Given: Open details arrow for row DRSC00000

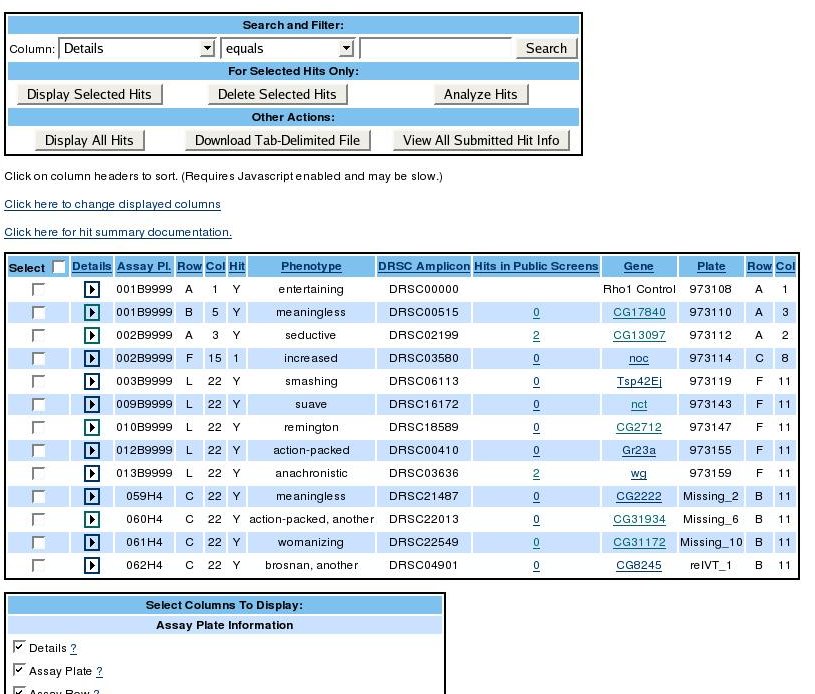Looking at the screenshot, I should (92, 289).
